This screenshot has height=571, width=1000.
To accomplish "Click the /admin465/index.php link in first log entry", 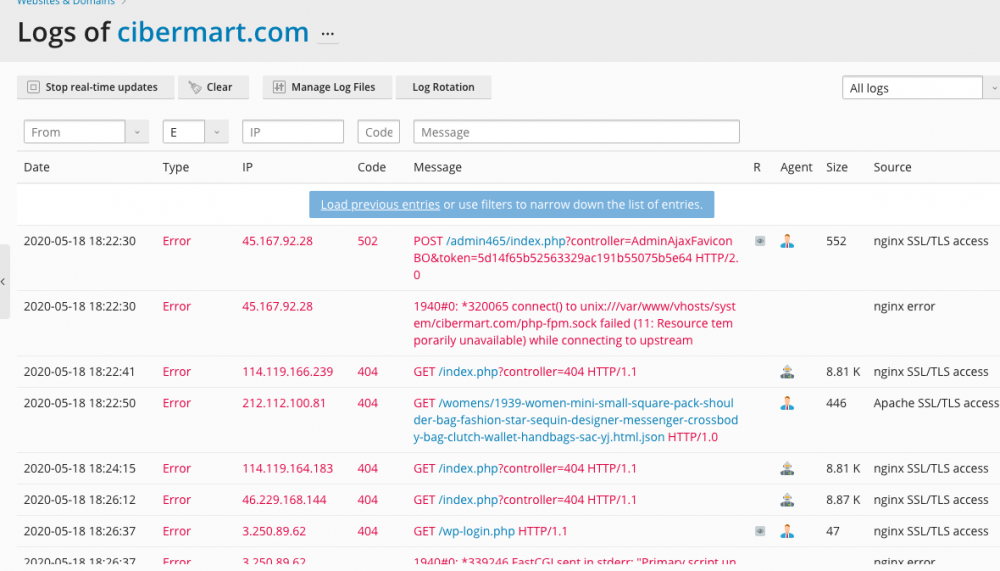I will 506,241.
